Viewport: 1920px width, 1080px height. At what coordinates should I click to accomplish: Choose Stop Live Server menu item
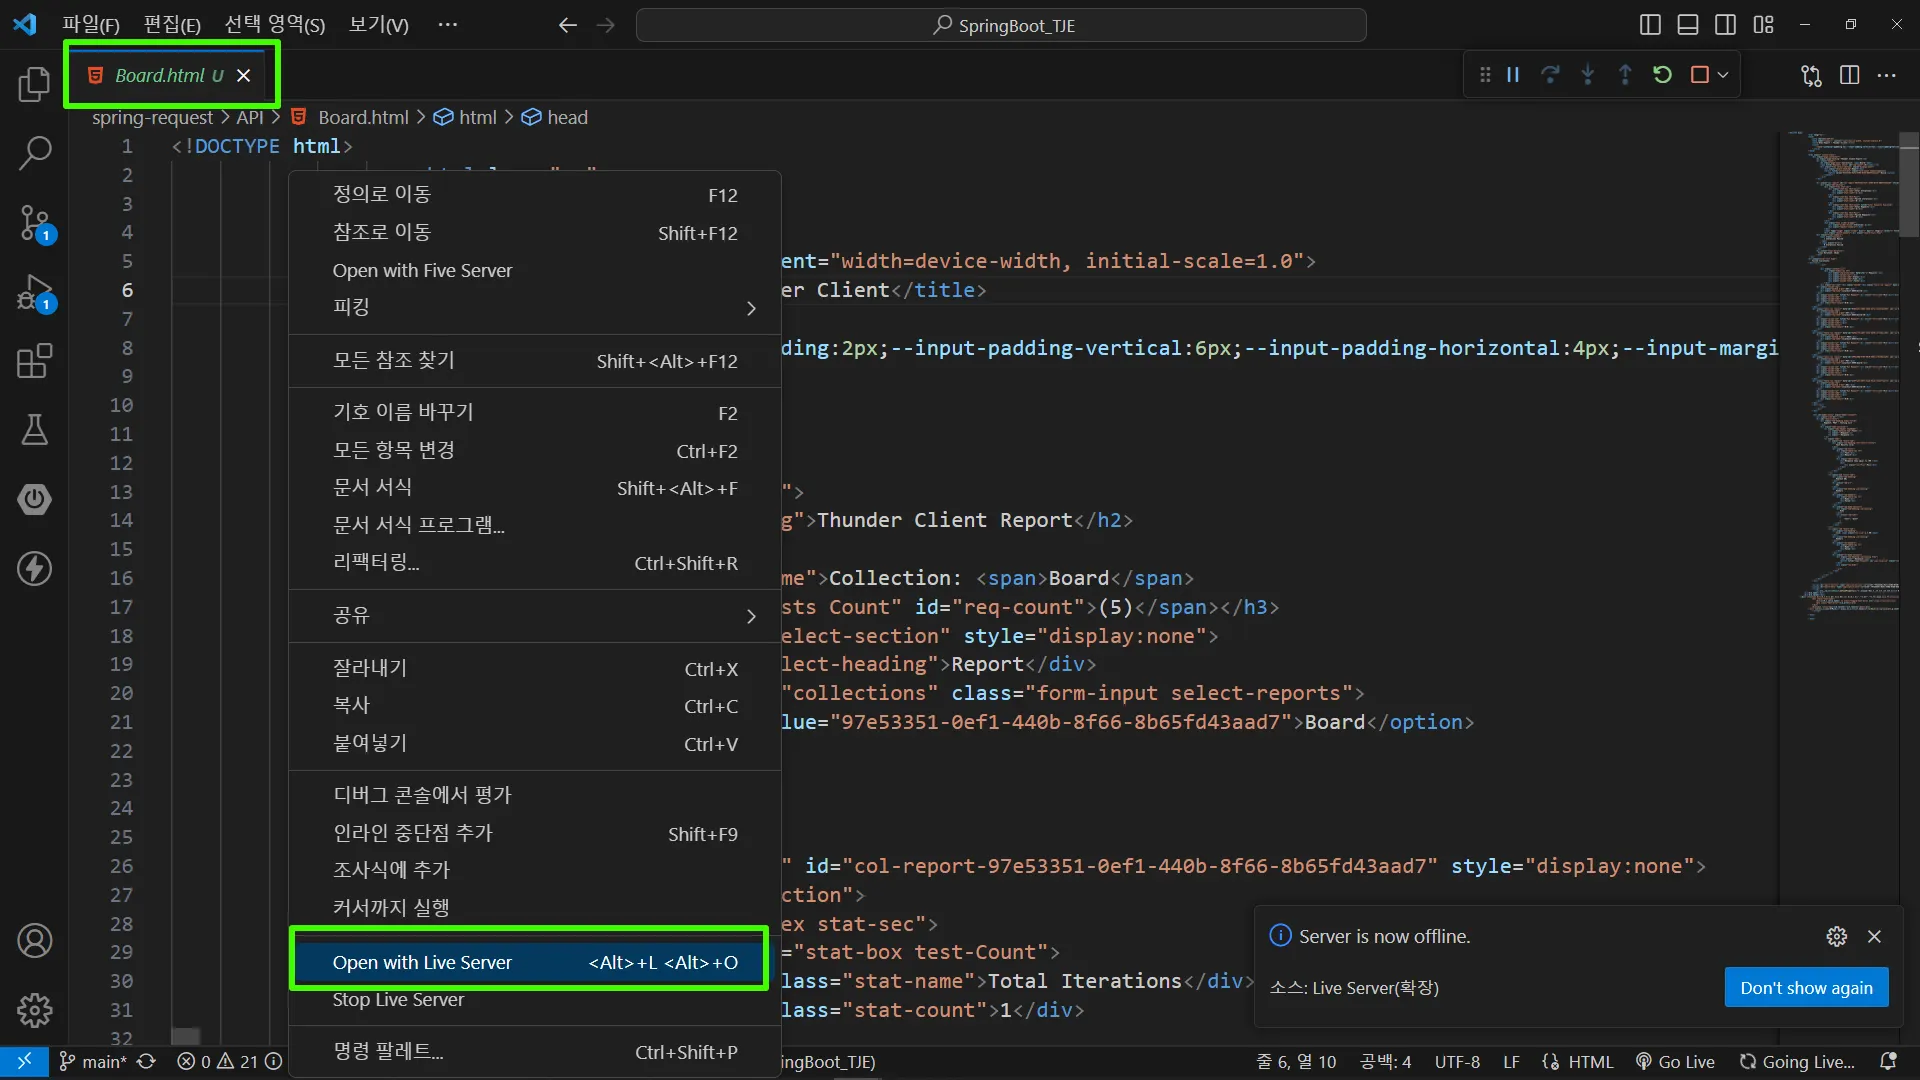(398, 999)
